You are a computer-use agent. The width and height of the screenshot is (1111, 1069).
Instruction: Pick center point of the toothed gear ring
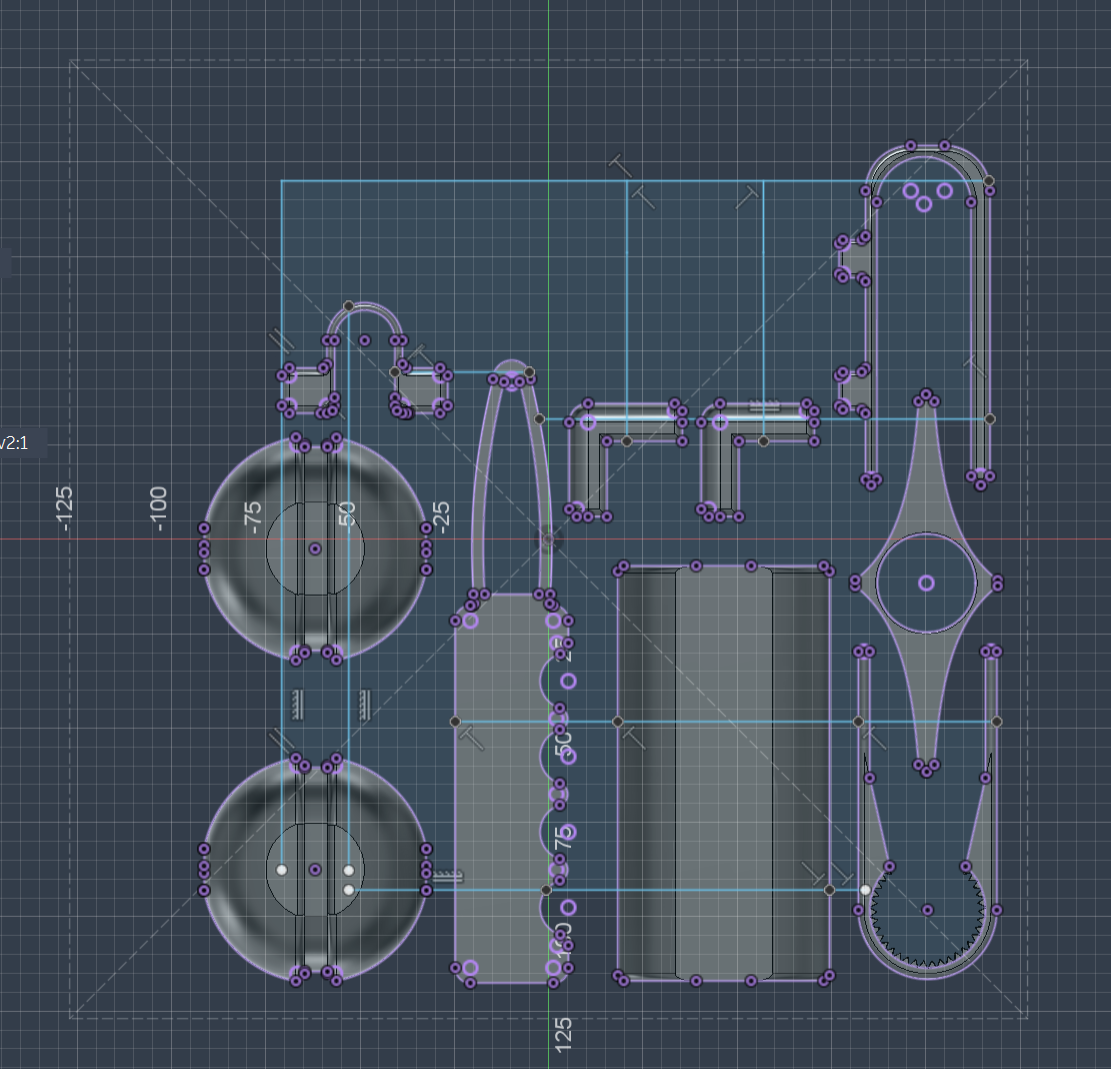click(x=927, y=910)
